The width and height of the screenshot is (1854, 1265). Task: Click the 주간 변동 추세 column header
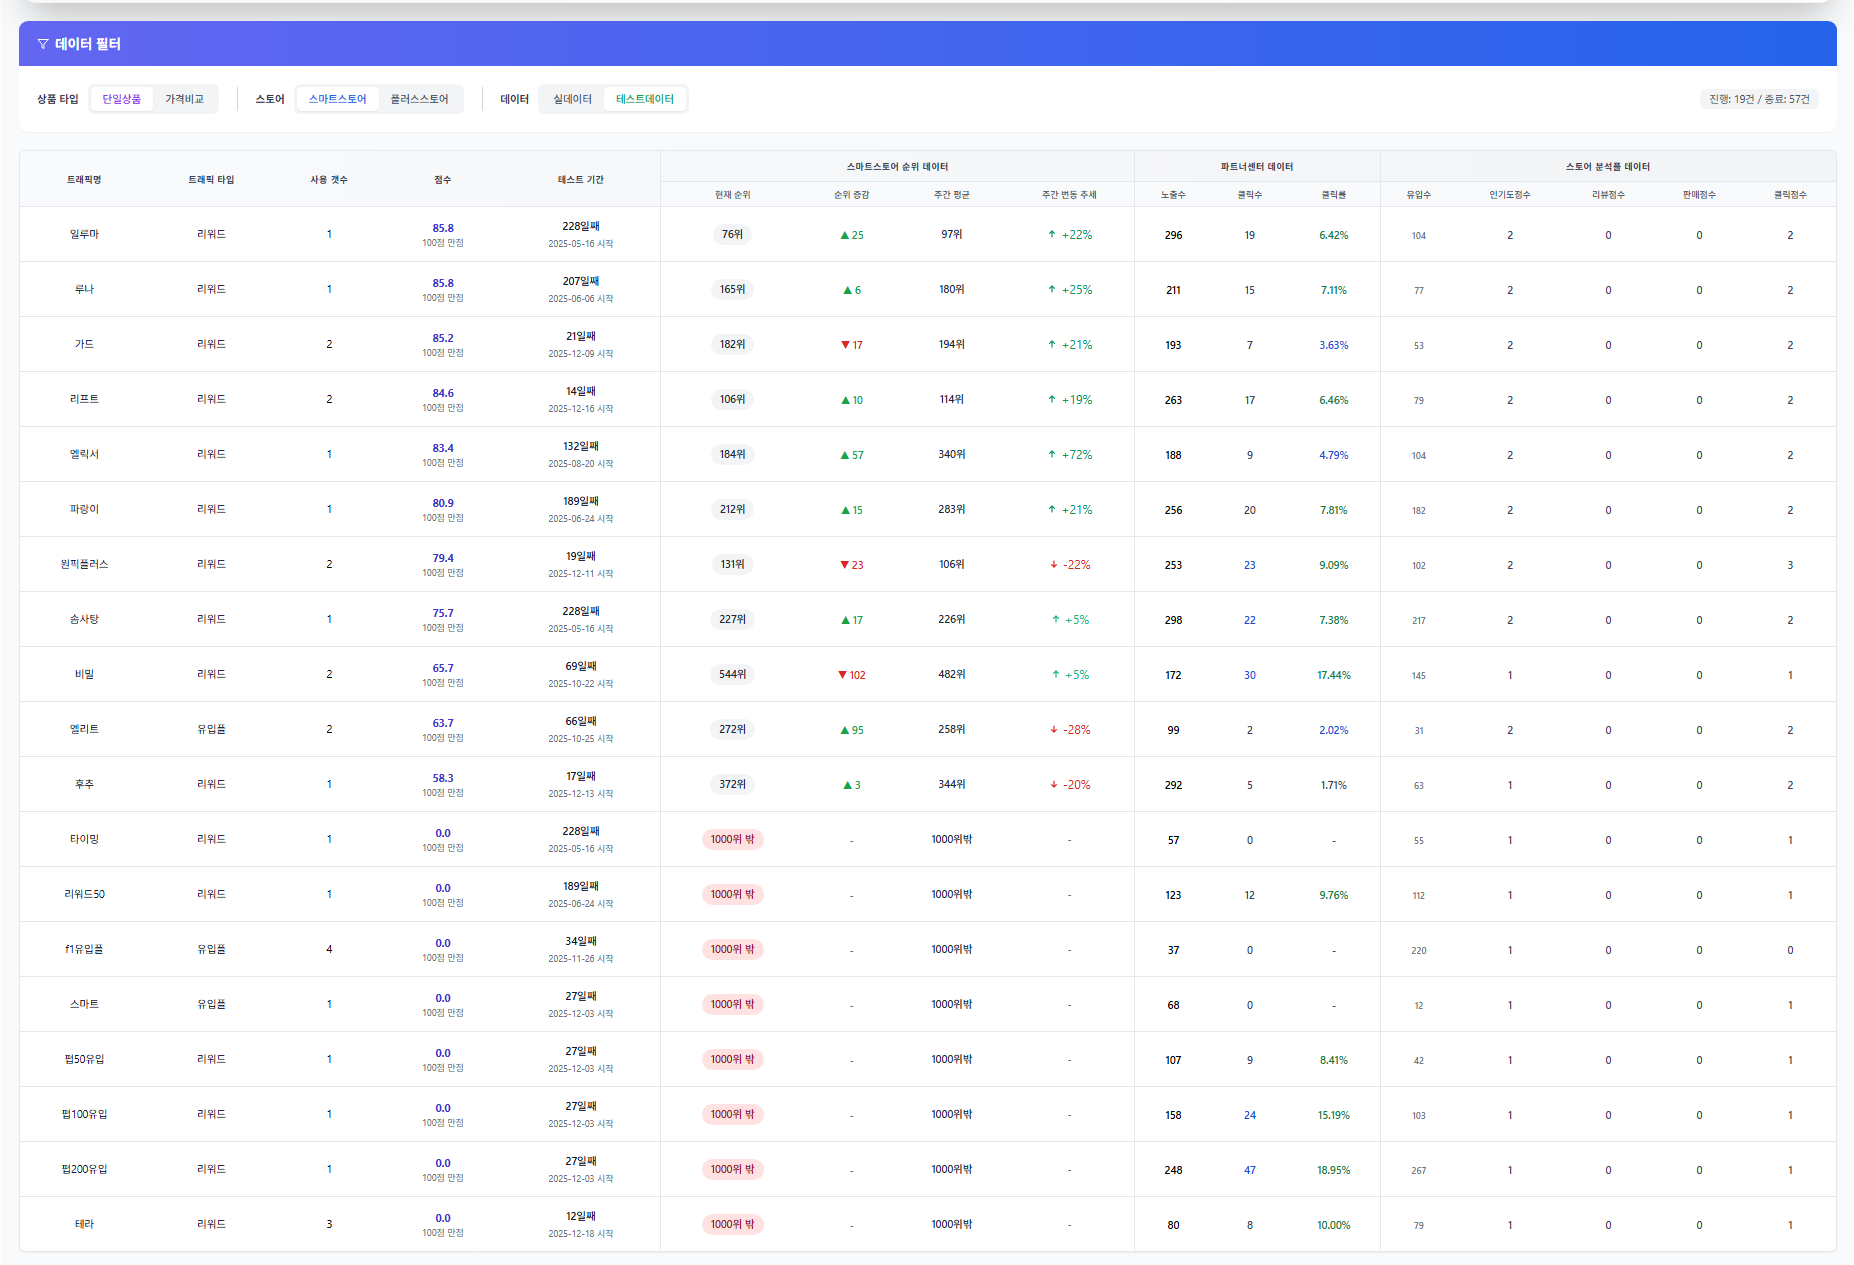tap(1069, 195)
